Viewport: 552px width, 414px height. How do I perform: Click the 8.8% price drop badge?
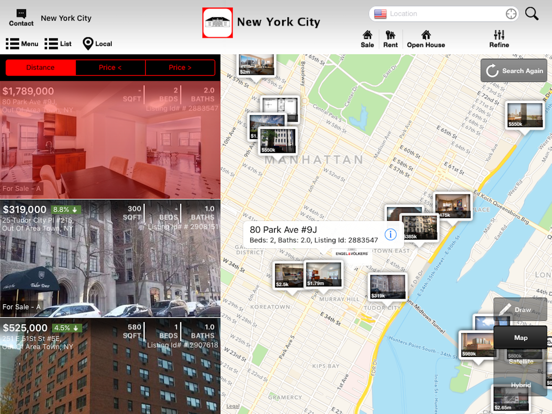[66, 210]
